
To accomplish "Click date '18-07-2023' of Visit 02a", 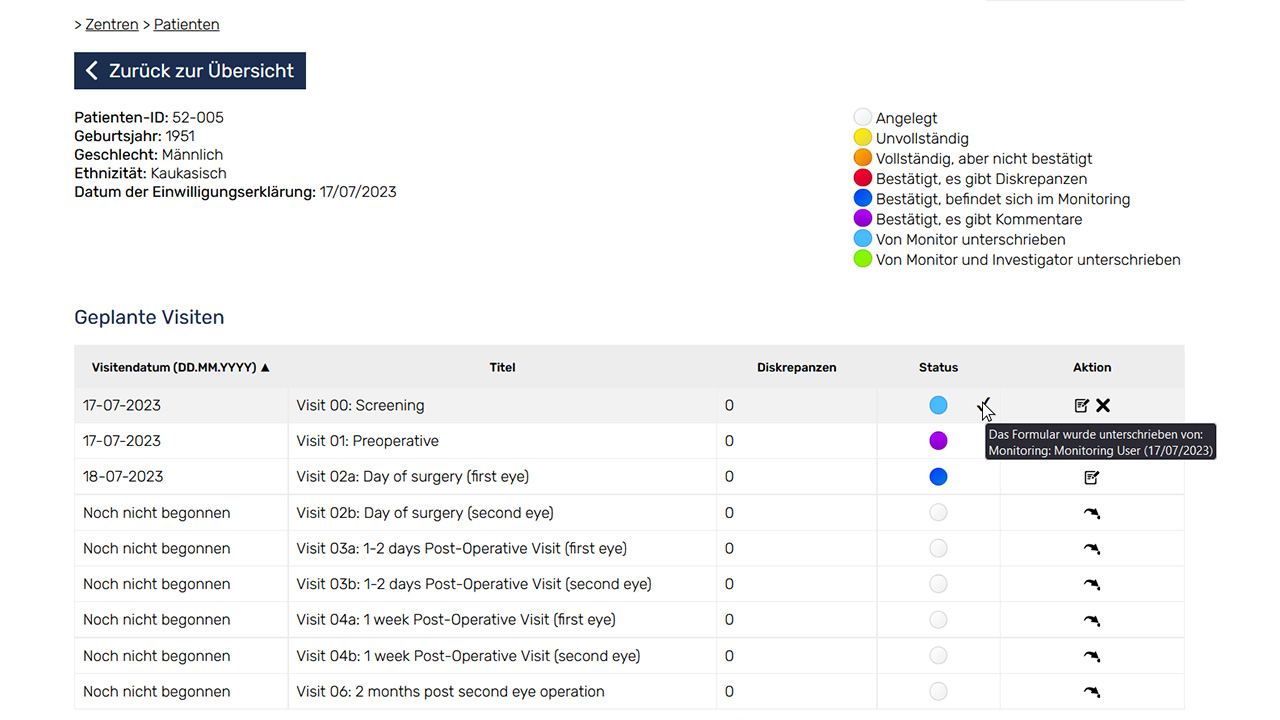I will point(122,477).
